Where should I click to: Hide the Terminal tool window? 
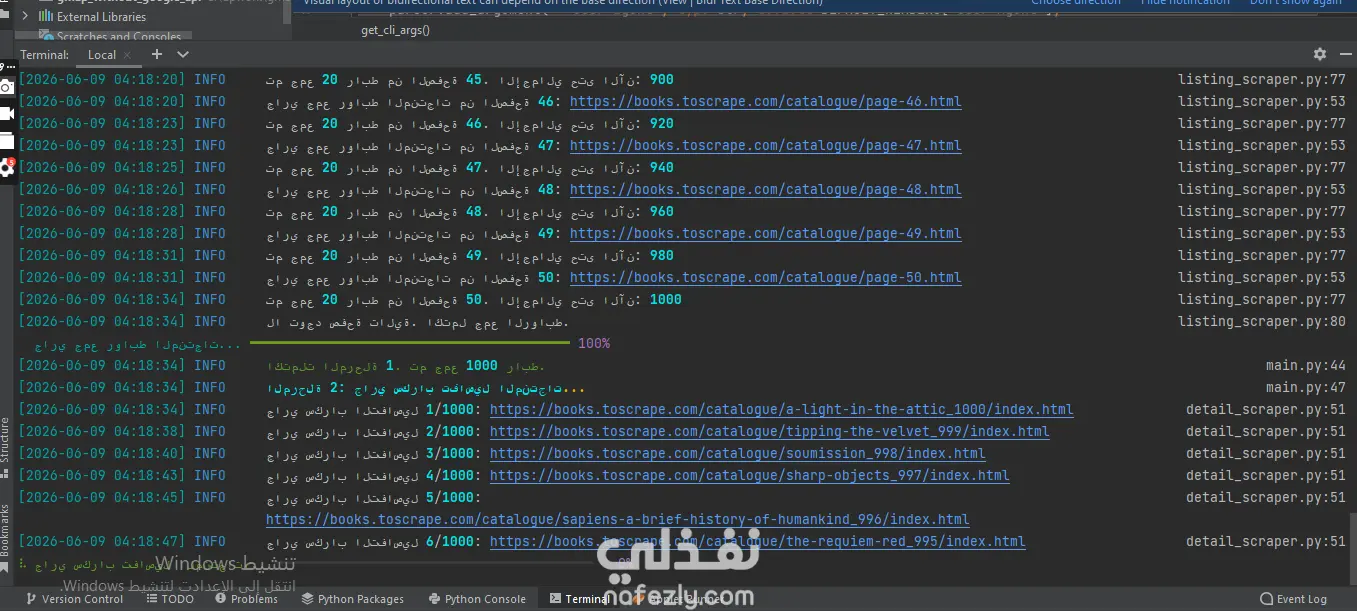tap(1344, 54)
